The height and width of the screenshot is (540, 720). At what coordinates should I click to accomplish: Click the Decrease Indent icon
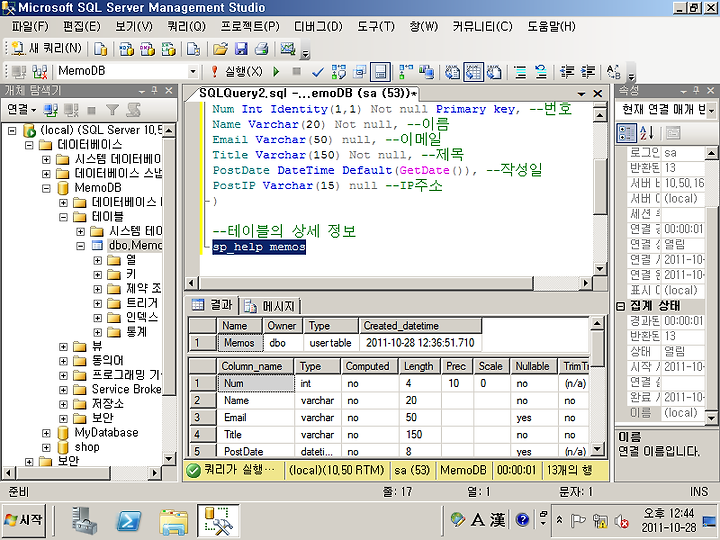click(567, 72)
